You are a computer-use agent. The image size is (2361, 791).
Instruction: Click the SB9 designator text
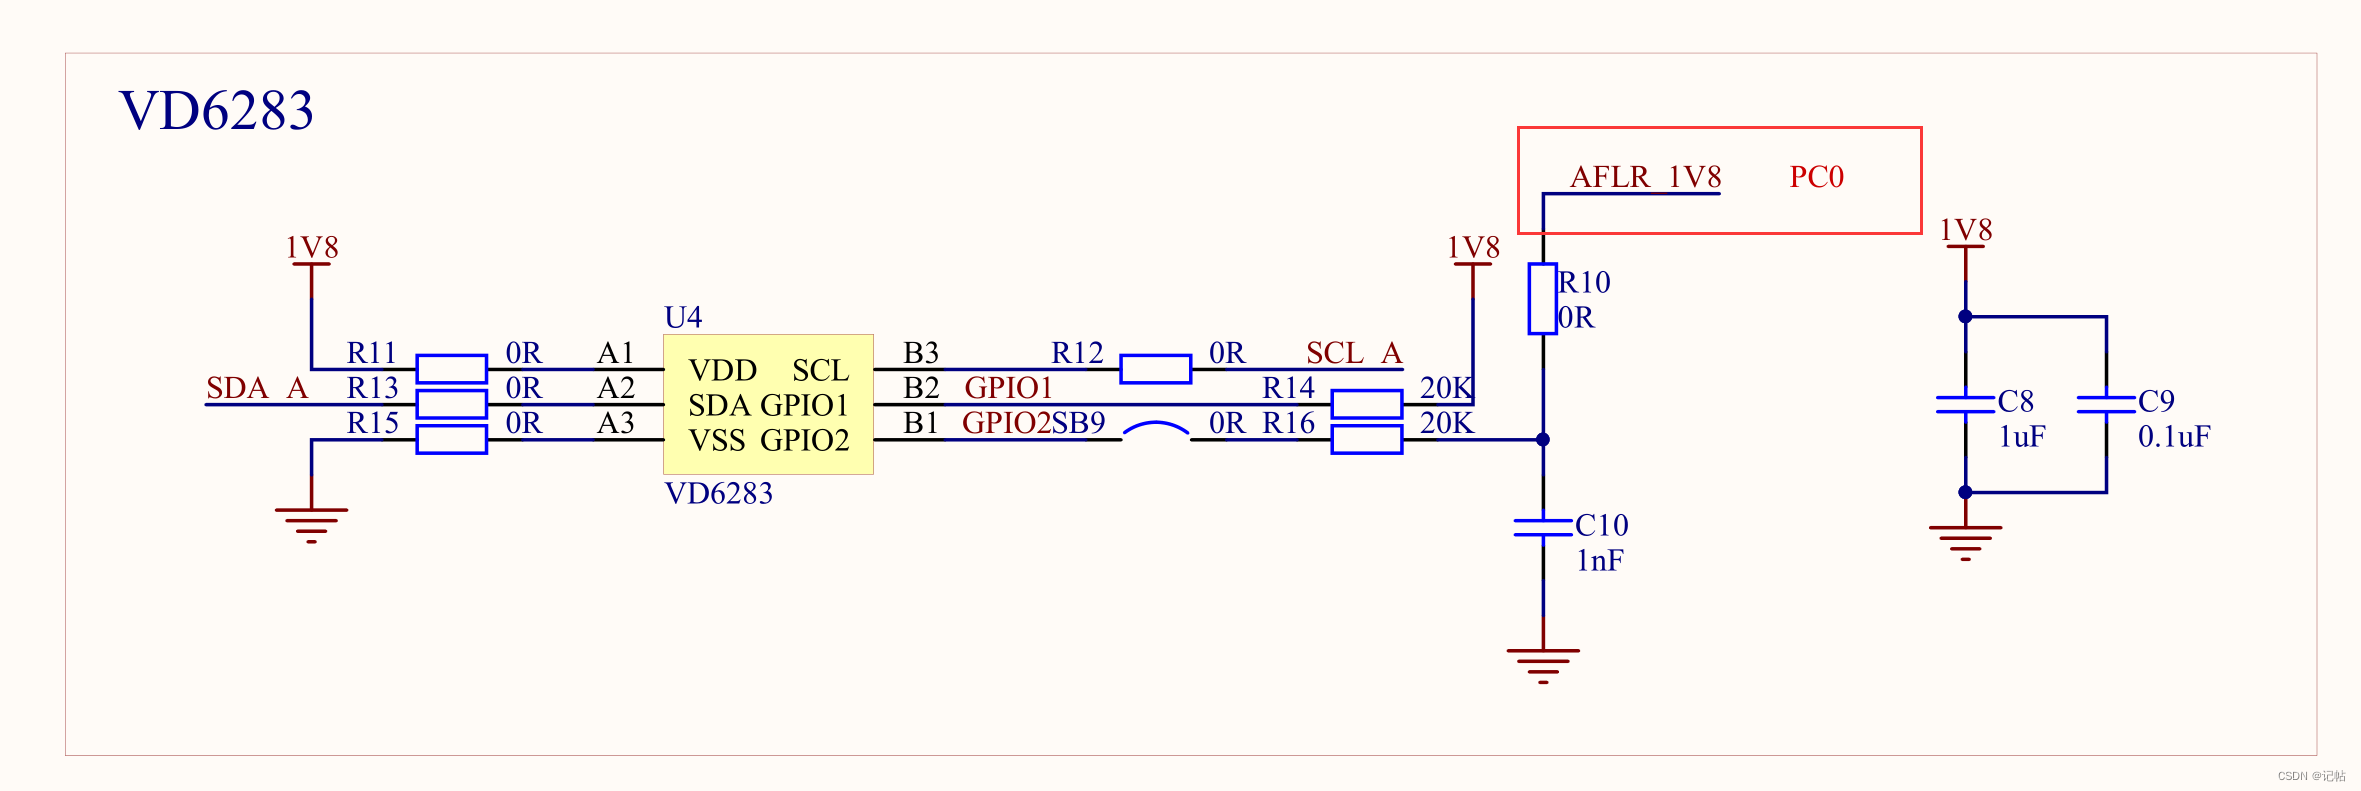click(1079, 423)
